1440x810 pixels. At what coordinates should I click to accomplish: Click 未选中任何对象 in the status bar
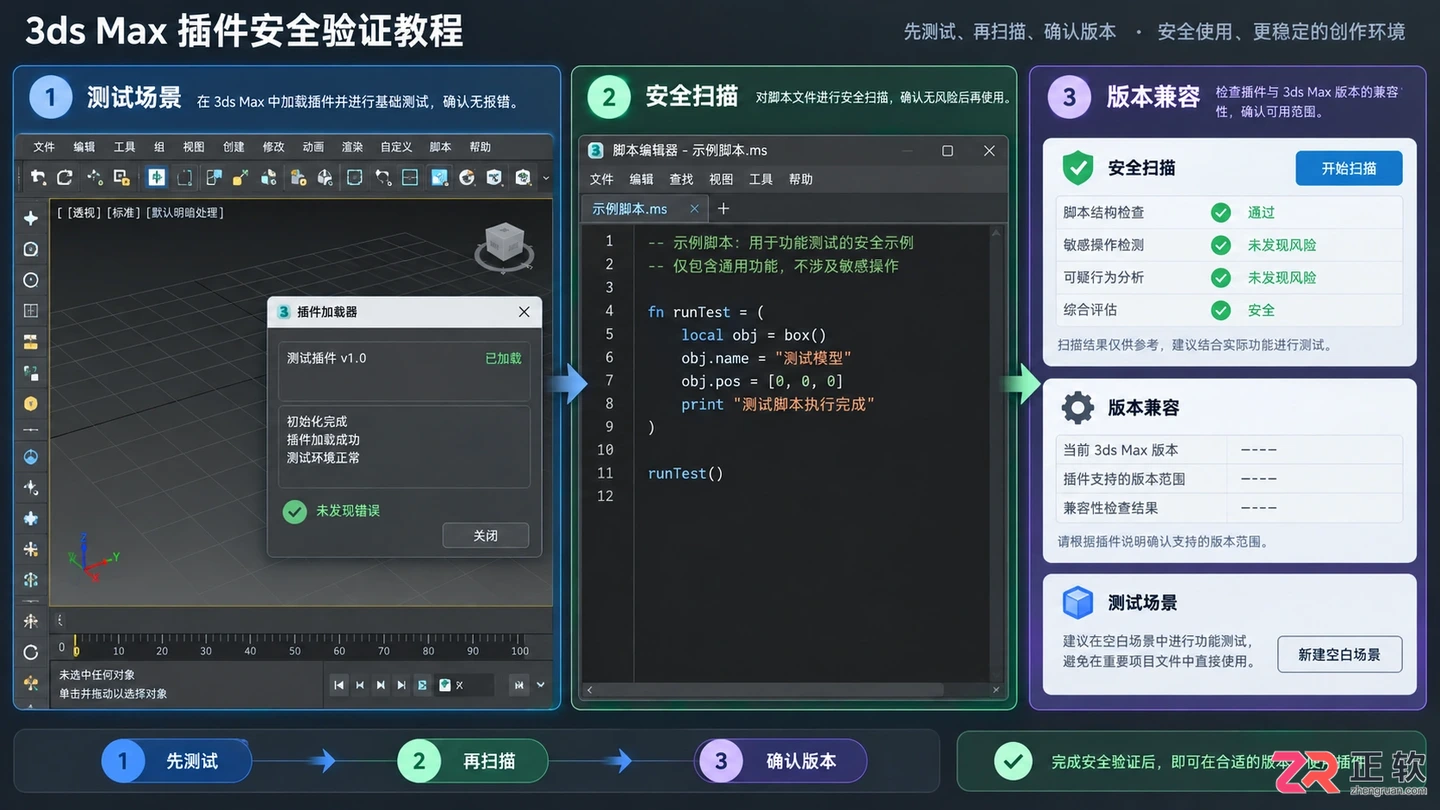(x=97, y=675)
